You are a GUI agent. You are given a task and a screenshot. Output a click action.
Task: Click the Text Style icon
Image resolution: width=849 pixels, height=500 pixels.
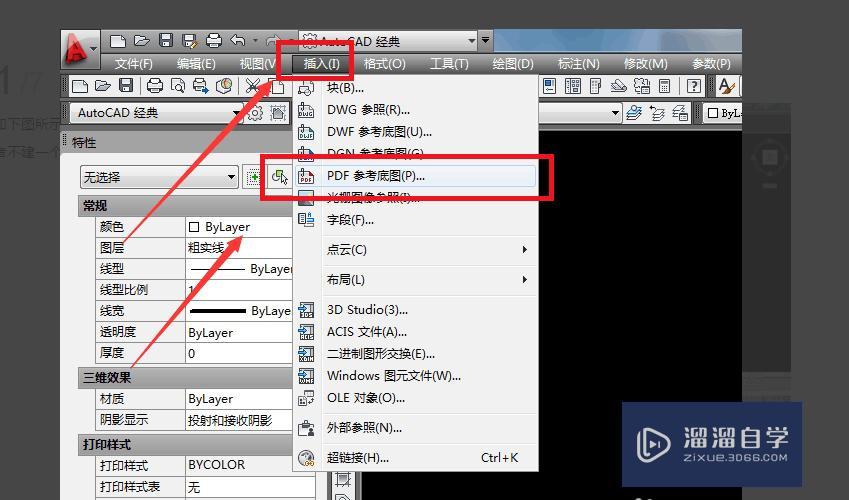click(x=726, y=86)
